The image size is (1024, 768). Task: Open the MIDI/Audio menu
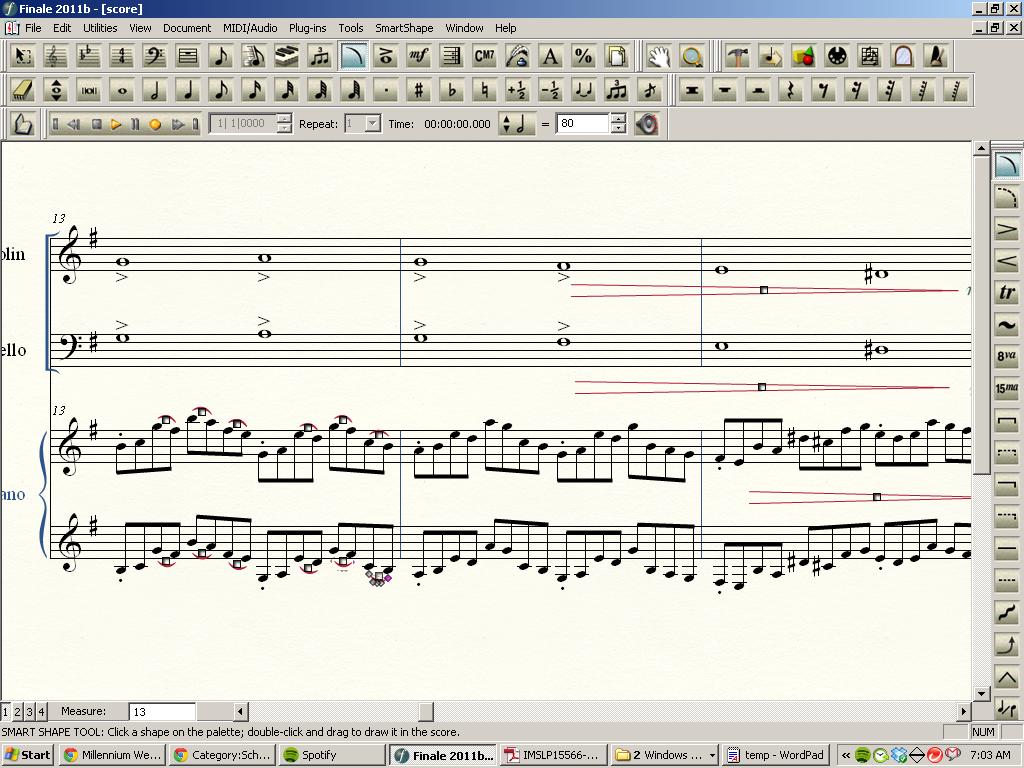coord(250,28)
